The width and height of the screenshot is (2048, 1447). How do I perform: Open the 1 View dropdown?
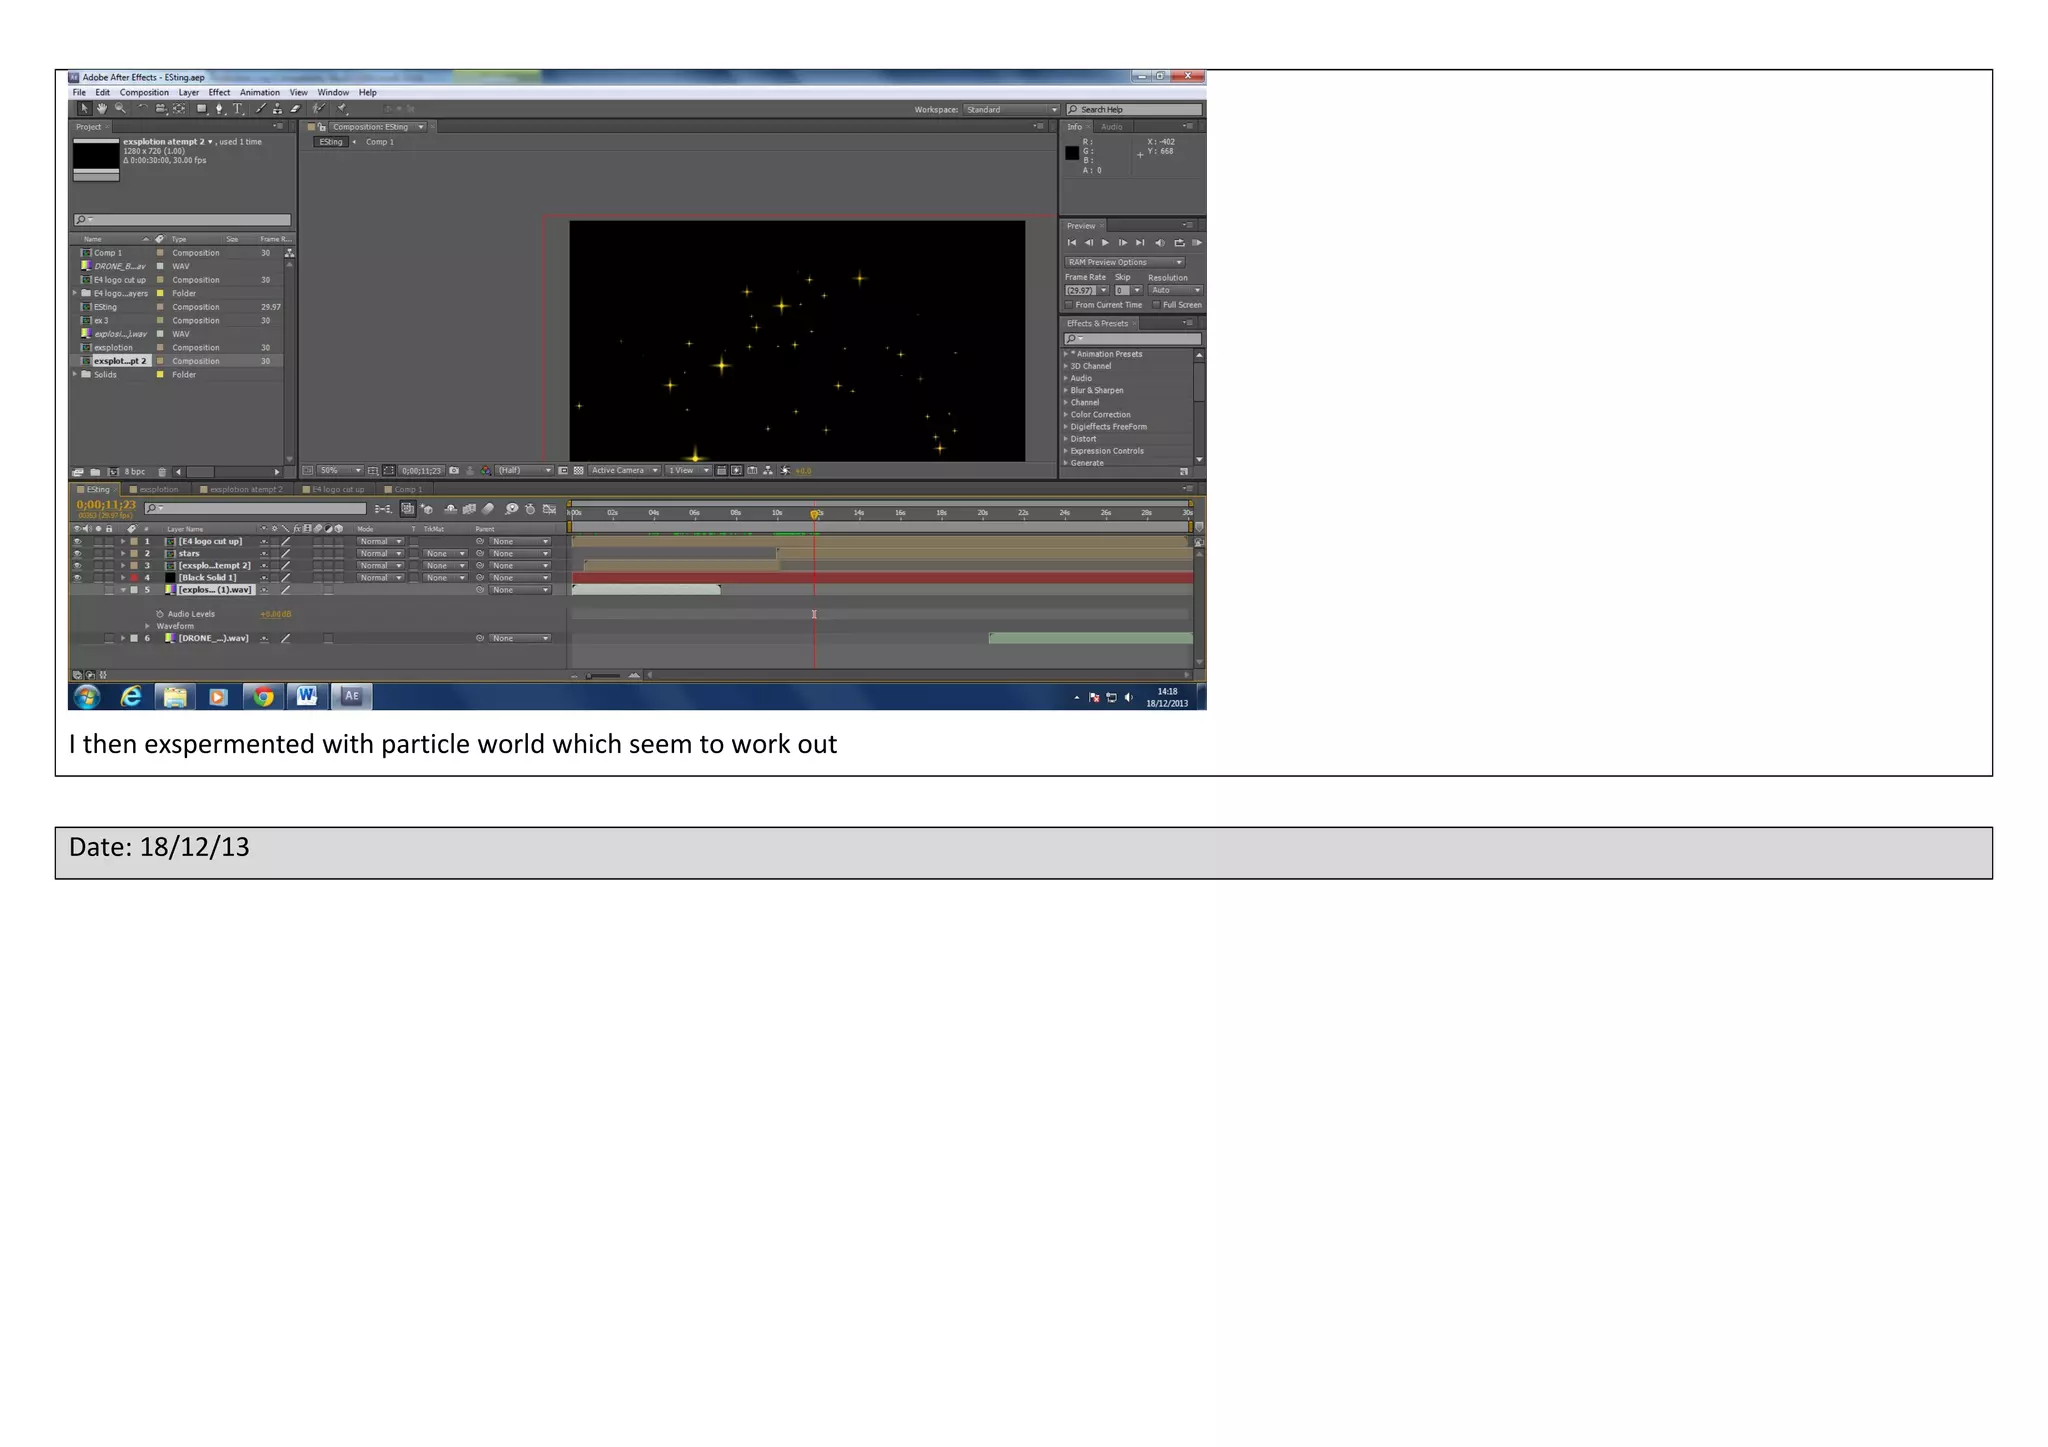click(x=688, y=470)
